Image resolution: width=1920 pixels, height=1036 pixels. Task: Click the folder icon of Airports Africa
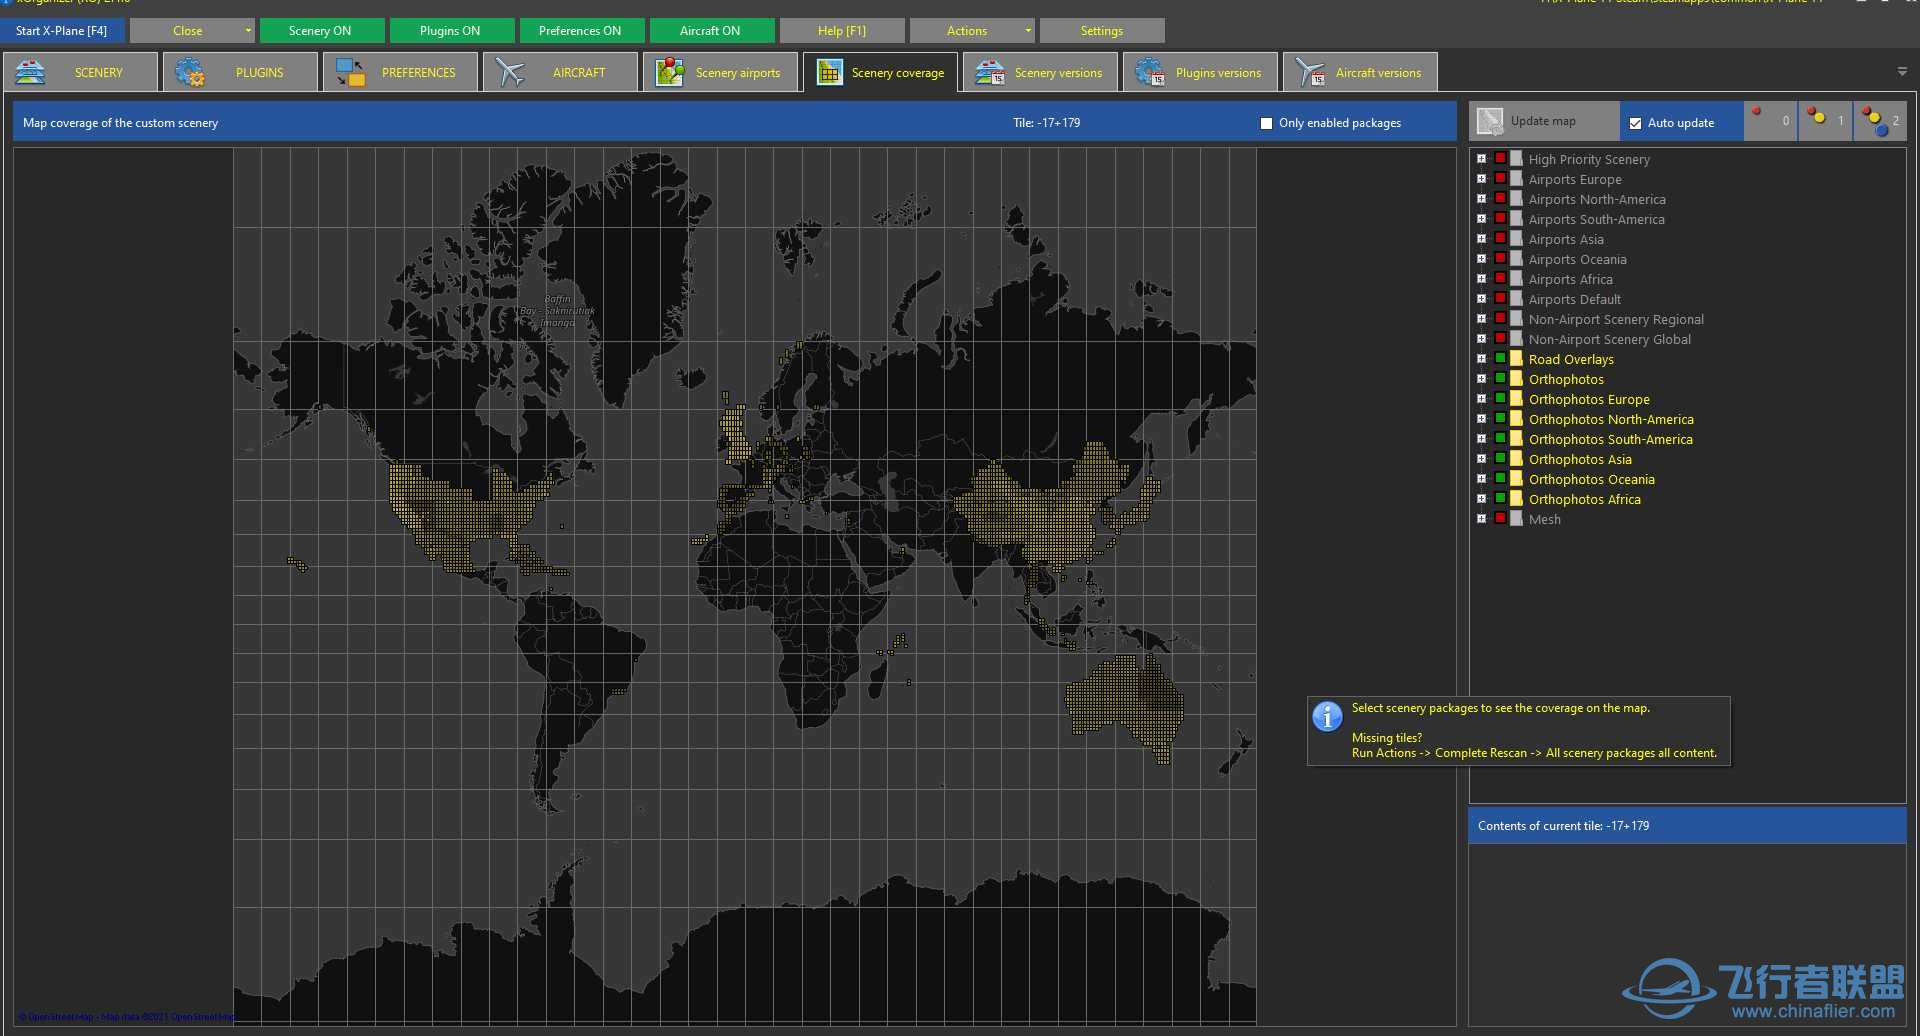click(x=1516, y=279)
